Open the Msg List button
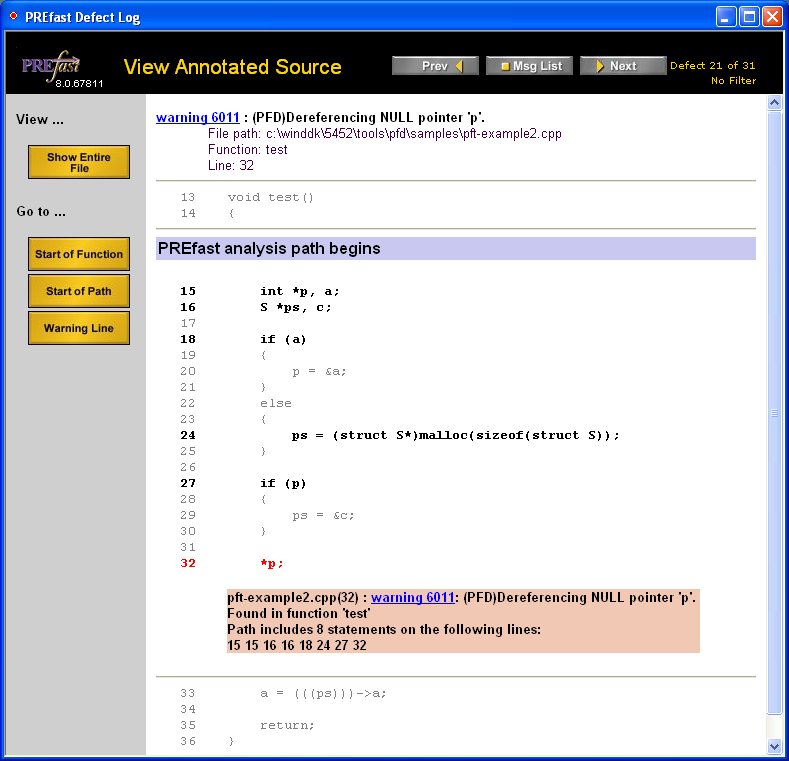Image resolution: width=789 pixels, height=761 pixels. pos(529,66)
